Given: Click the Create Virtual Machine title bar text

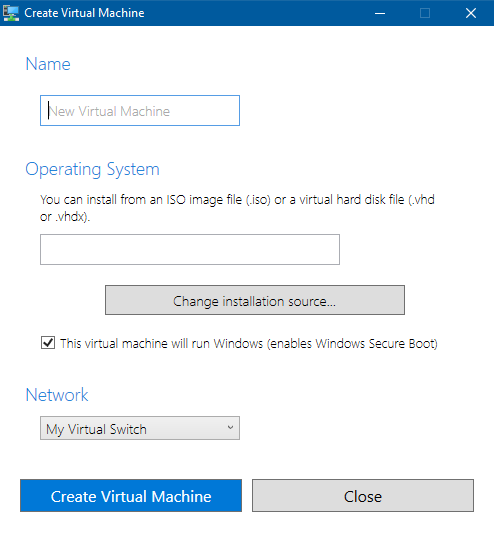Looking at the screenshot, I should click(84, 13).
